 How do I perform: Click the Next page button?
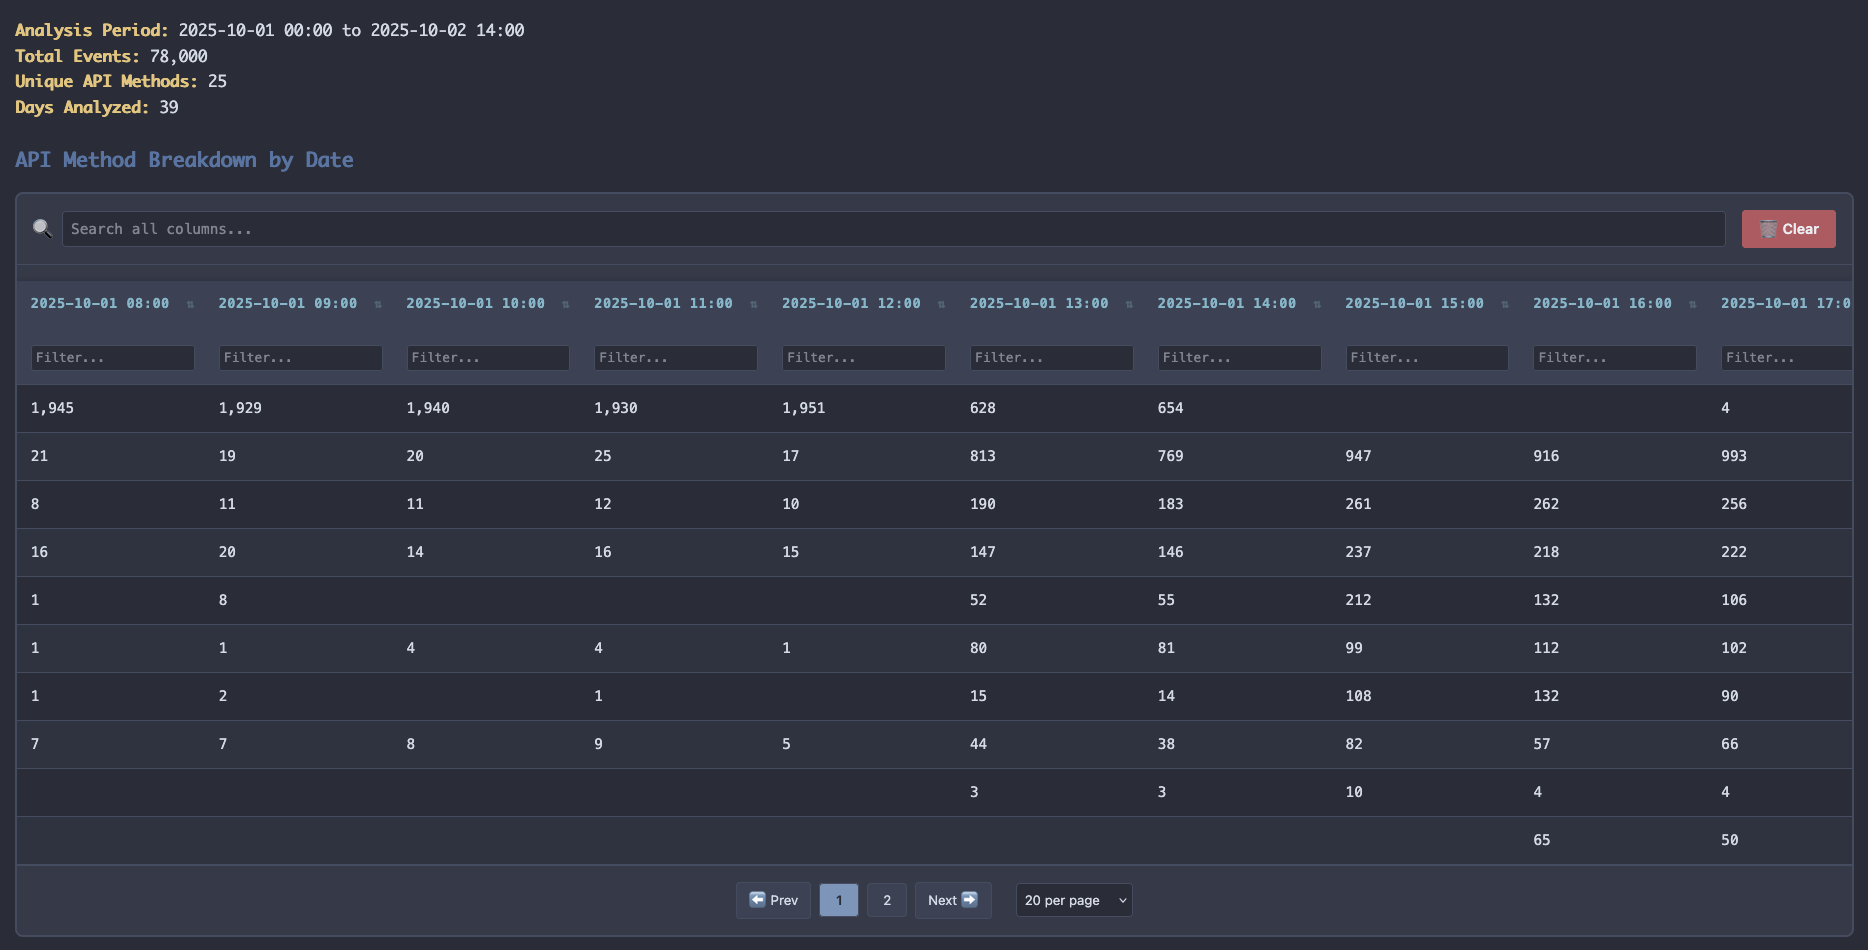tap(952, 900)
